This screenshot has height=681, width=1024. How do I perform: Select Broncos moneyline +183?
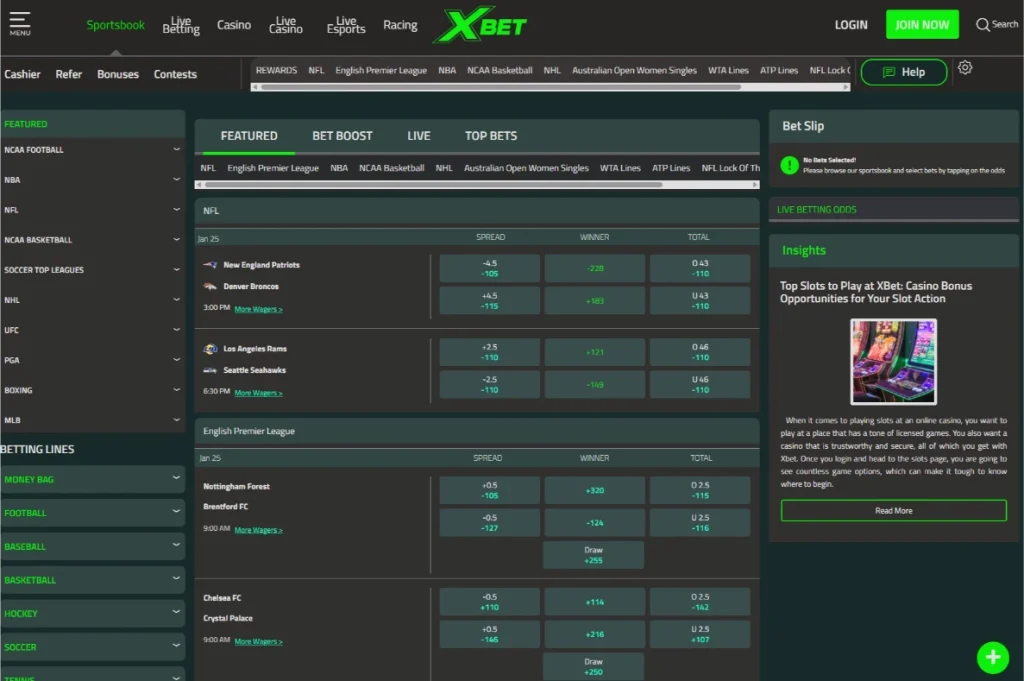click(x=594, y=301)
